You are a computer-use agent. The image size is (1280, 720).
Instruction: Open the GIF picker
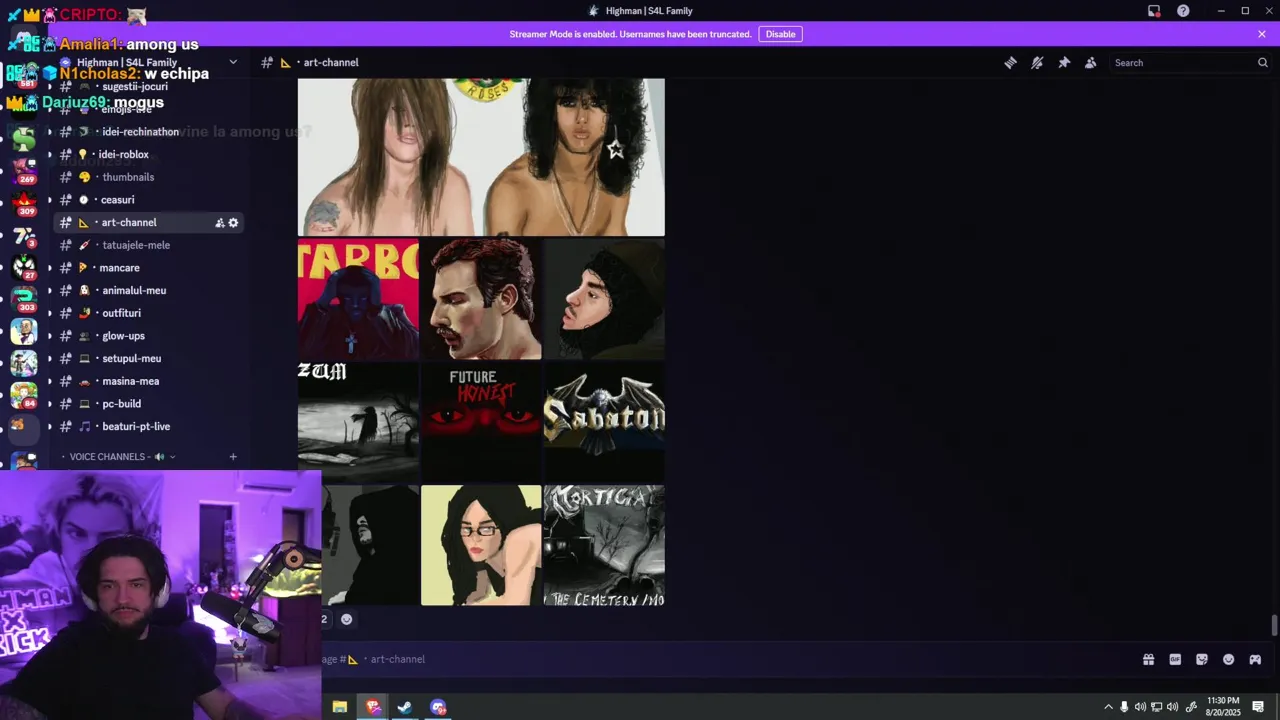[1175, 659]
